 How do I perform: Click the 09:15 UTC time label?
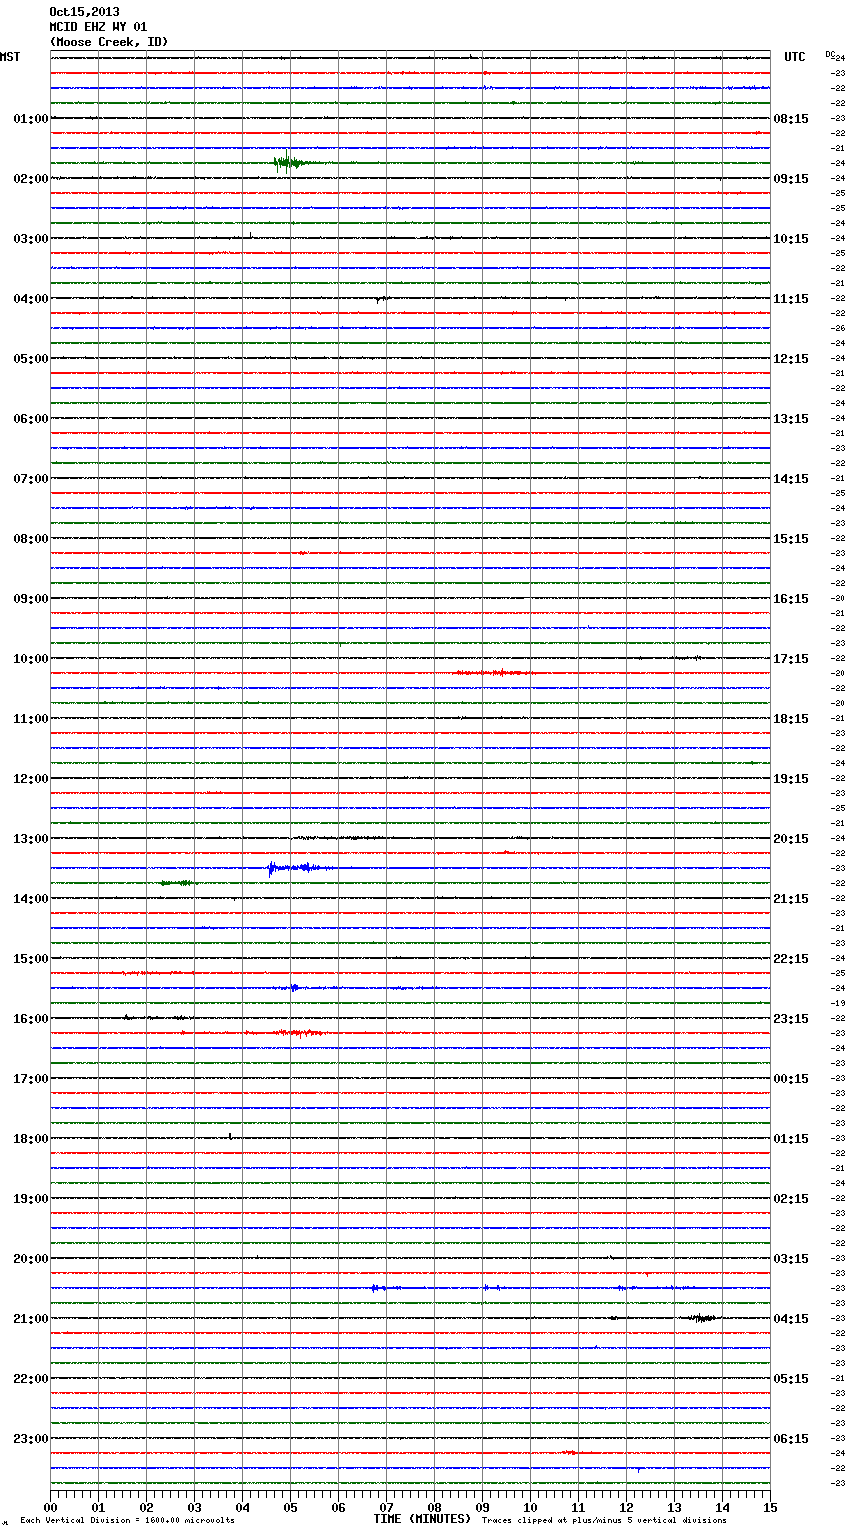click(x=791, y=179)
